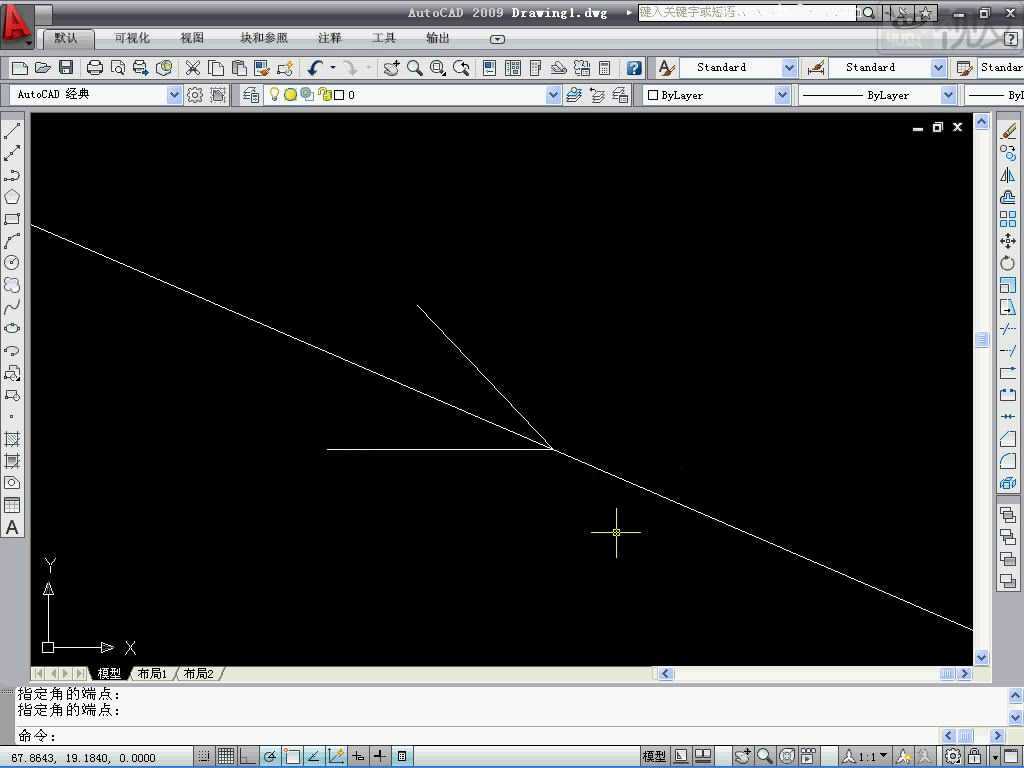Select the Ellipse draw tool
1024x768 pixels.
[12, 328]
